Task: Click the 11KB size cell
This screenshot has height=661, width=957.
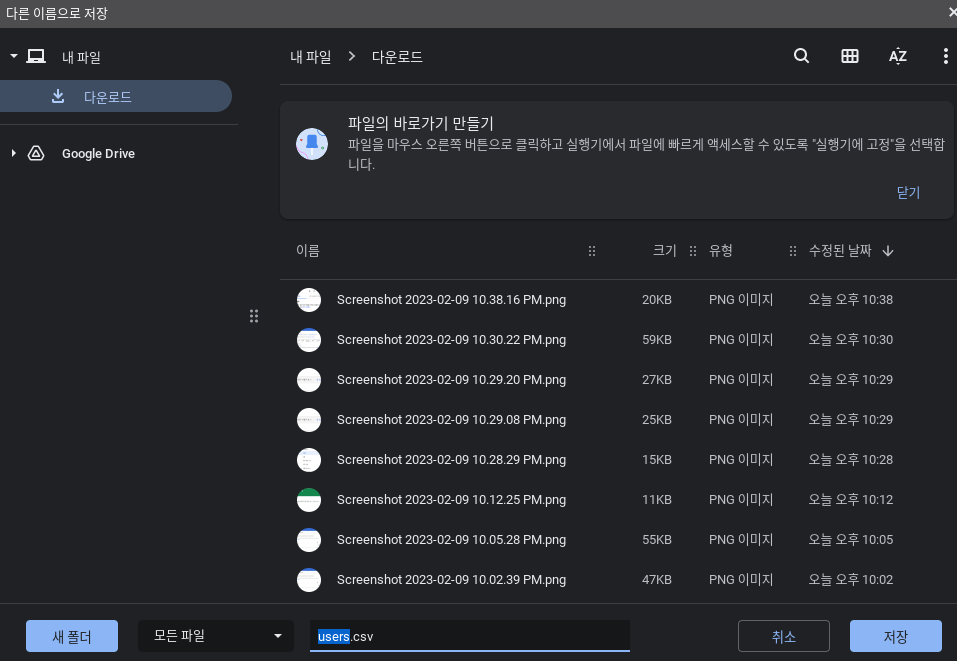Action: point(657,500)
